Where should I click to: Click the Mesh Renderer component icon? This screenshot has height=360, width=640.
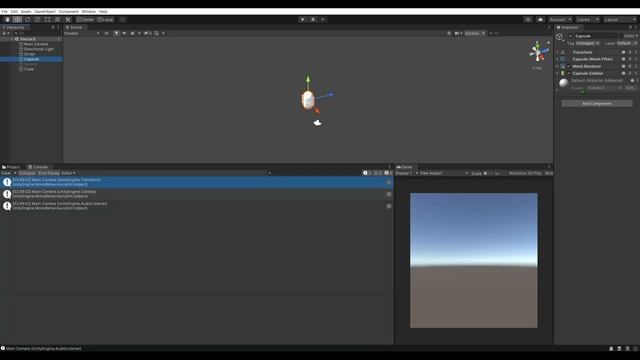[563, 66]
